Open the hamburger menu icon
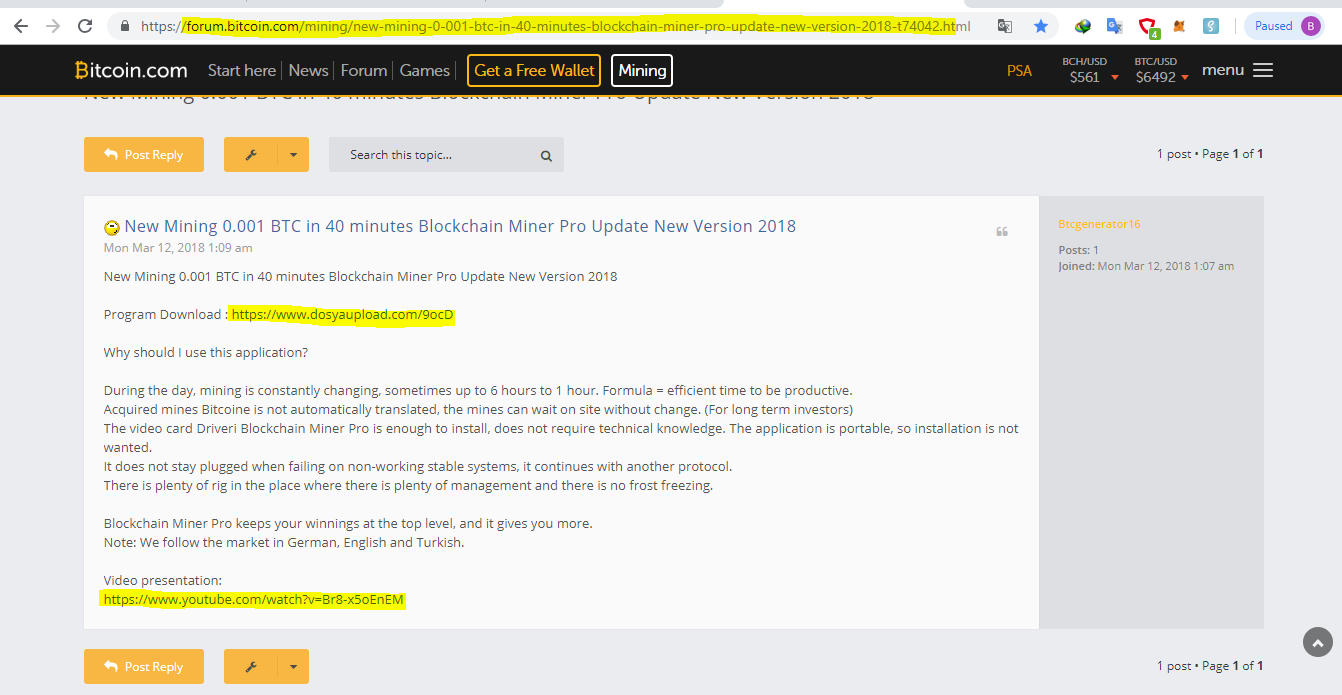 pyautogui.click(x=1263, y=70)
